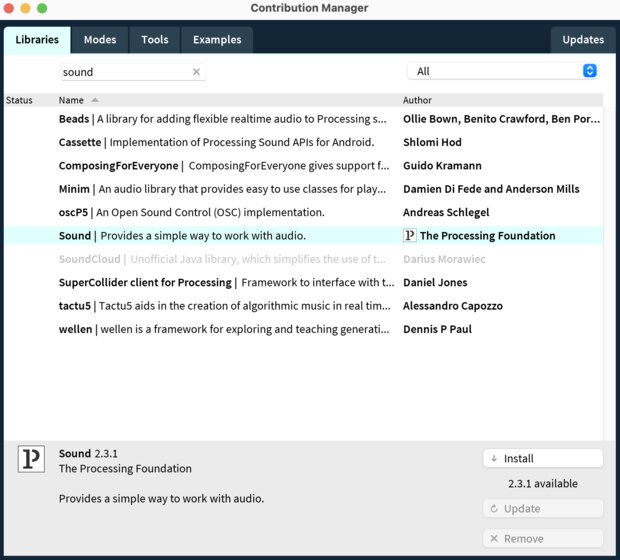
Task: Switch to the Libraries tab
Action: click(37, 40)
